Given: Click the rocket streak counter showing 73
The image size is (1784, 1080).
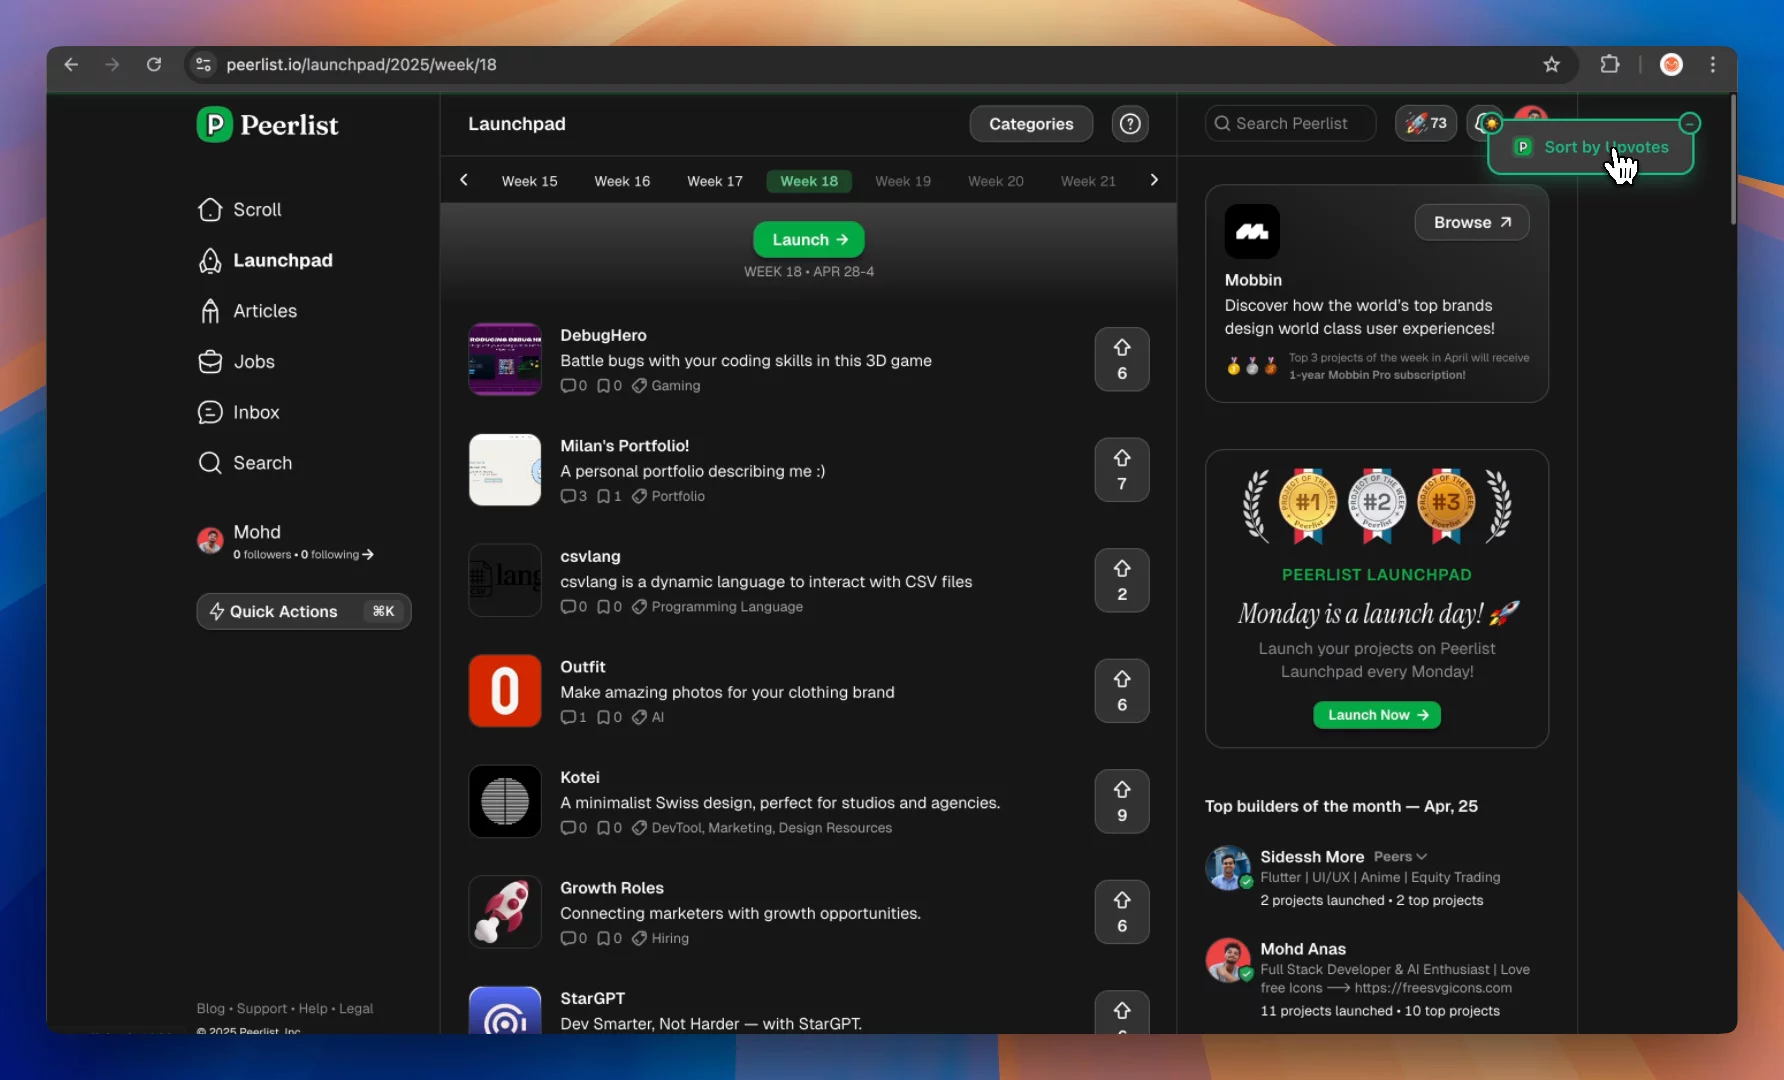Looking at the screenshot, I should pos(1424,123).
